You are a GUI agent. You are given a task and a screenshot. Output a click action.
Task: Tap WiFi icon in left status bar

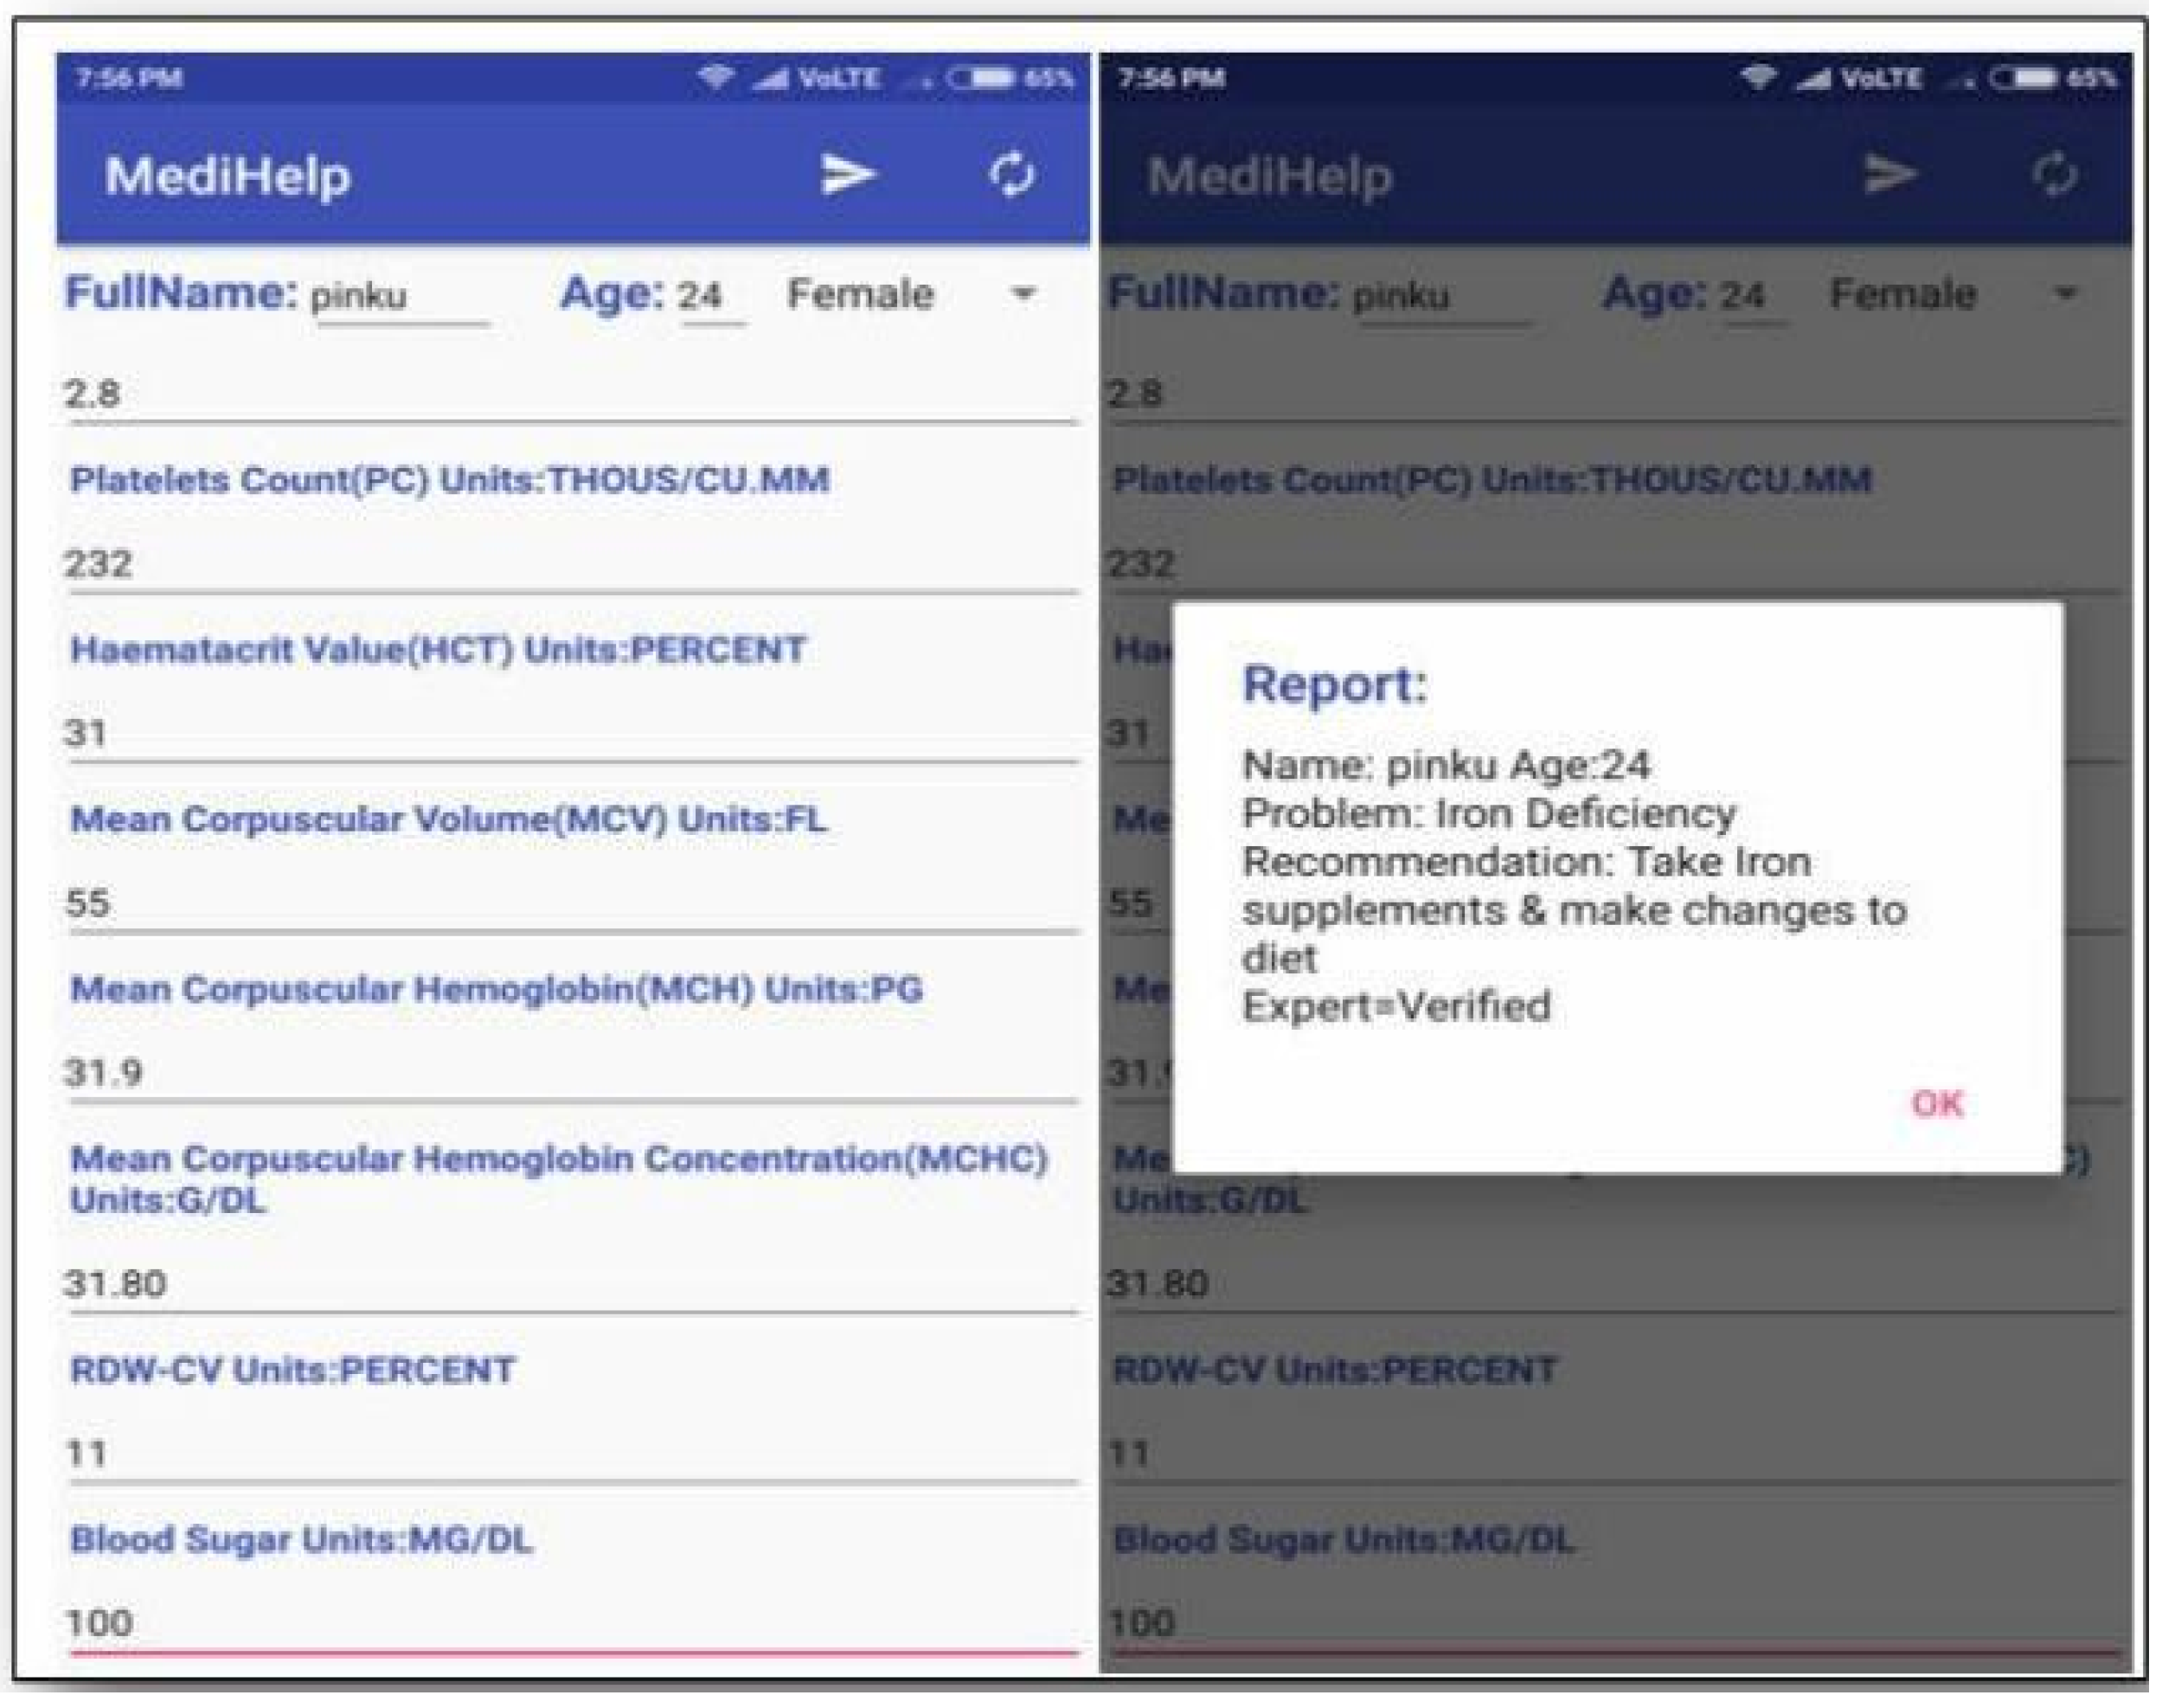[715, 78]
